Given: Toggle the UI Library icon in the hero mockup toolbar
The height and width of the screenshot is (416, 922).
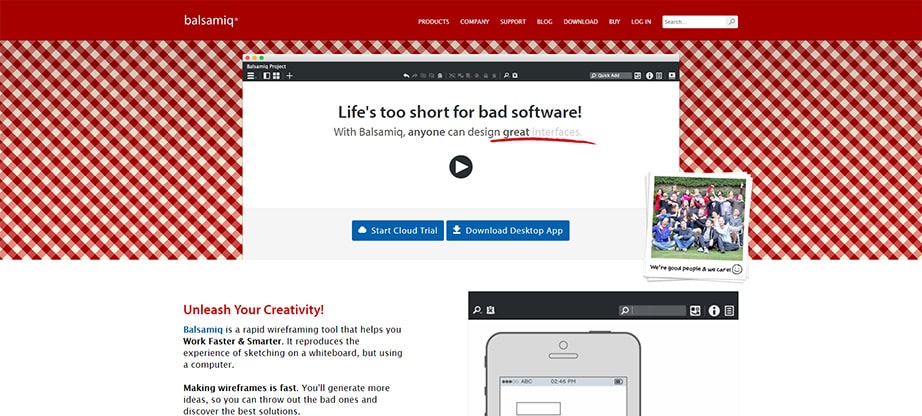Looking at the screenshot, I should pyautogui.click(x=638, y=76).
